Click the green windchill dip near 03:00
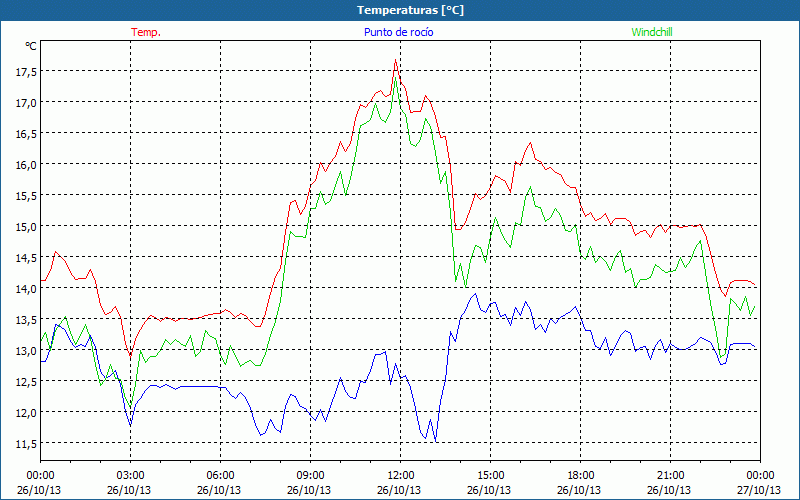This screenshot has height=500, width=800. click(x=131, y=407)
